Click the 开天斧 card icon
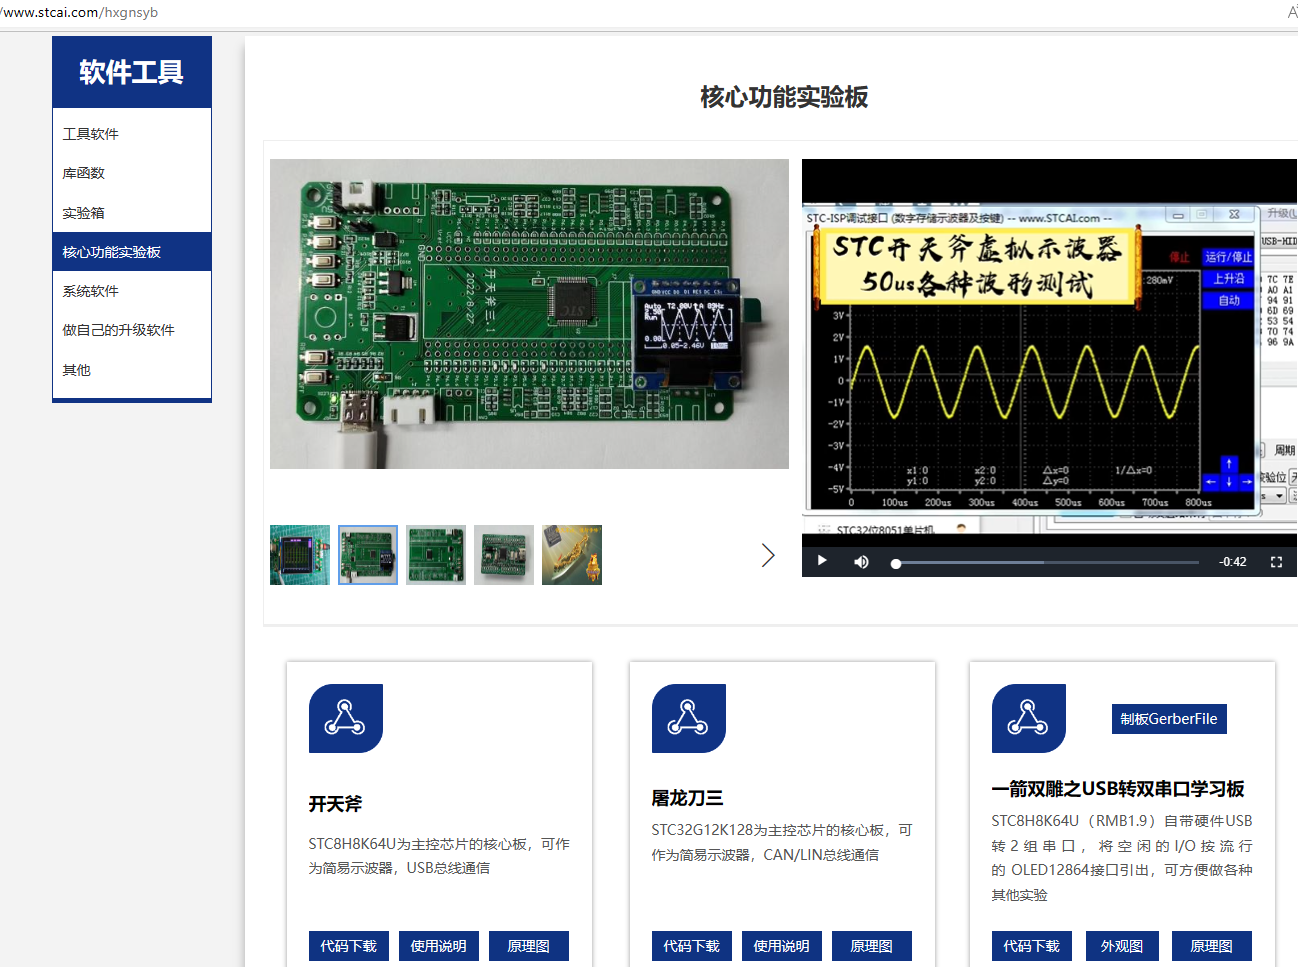The height and width of the screenshot is (967, 1298). (346, 718)
